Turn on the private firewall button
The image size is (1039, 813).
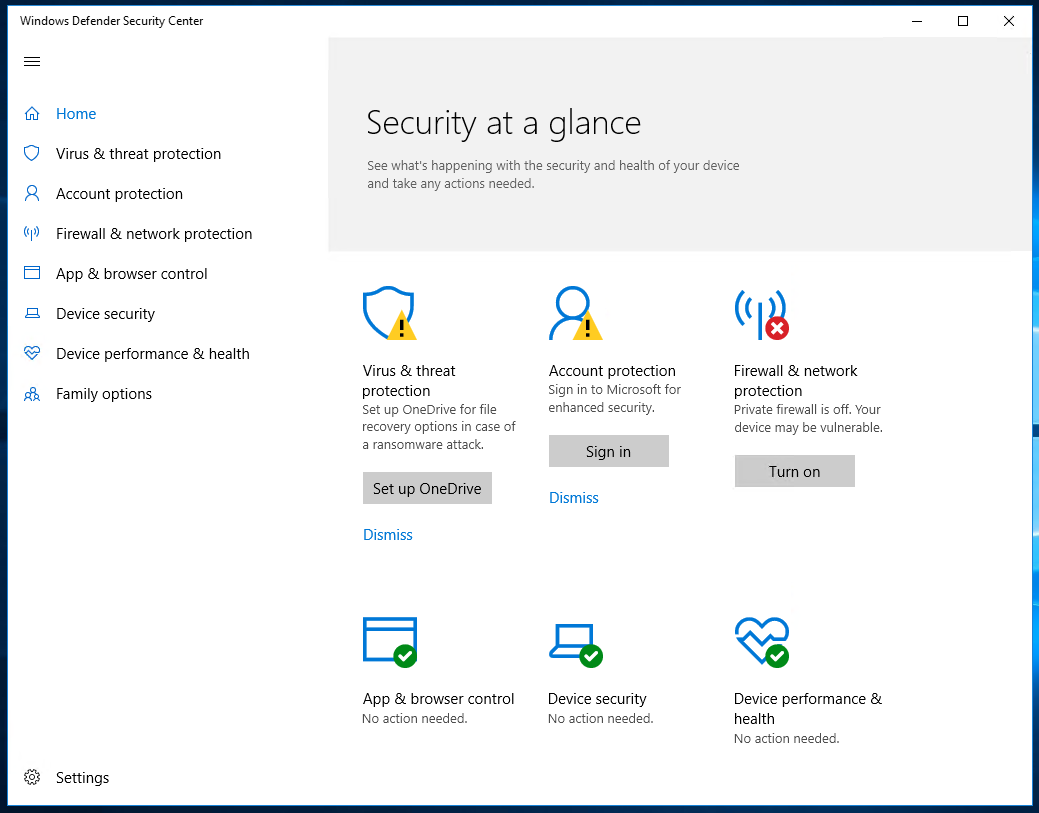tap(794, 471)
